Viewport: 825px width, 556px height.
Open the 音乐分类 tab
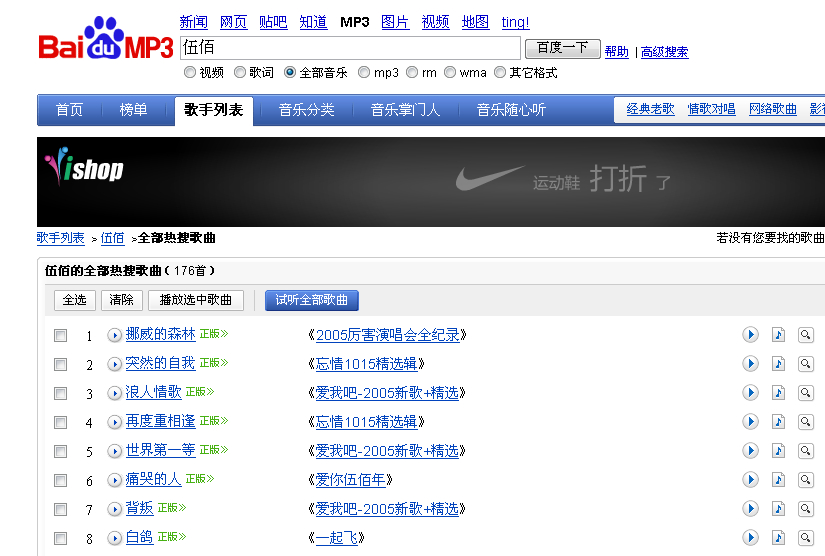306,110
